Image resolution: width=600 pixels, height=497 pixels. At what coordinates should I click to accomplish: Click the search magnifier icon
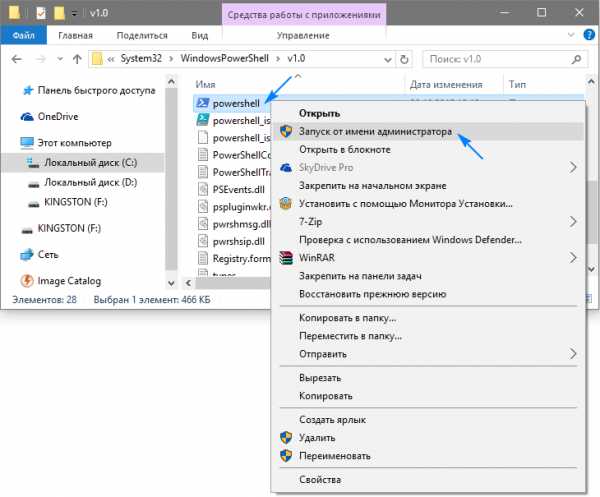576,59
